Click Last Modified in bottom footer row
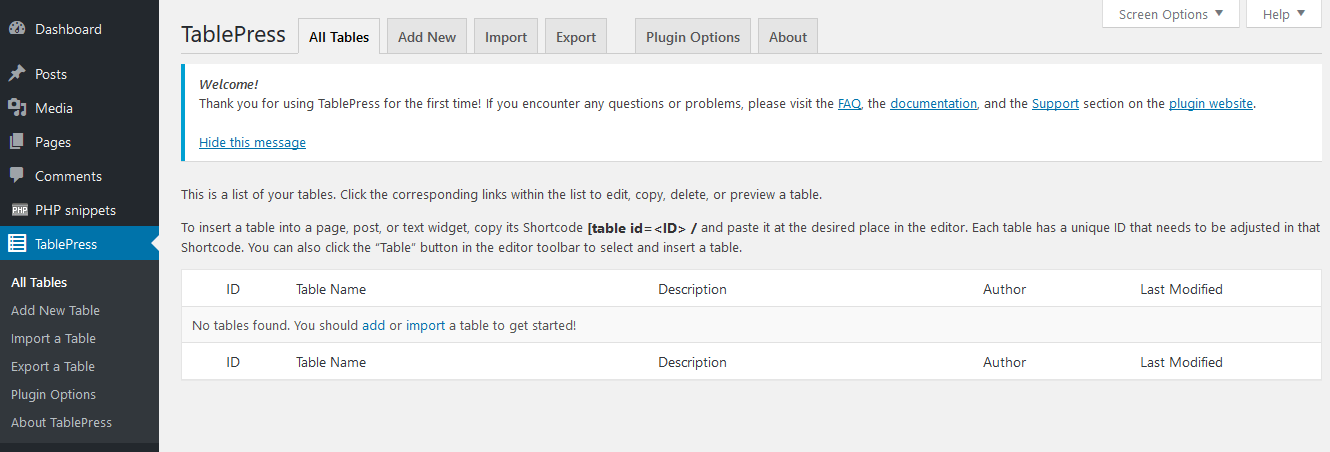 [x=1181, y=362]
